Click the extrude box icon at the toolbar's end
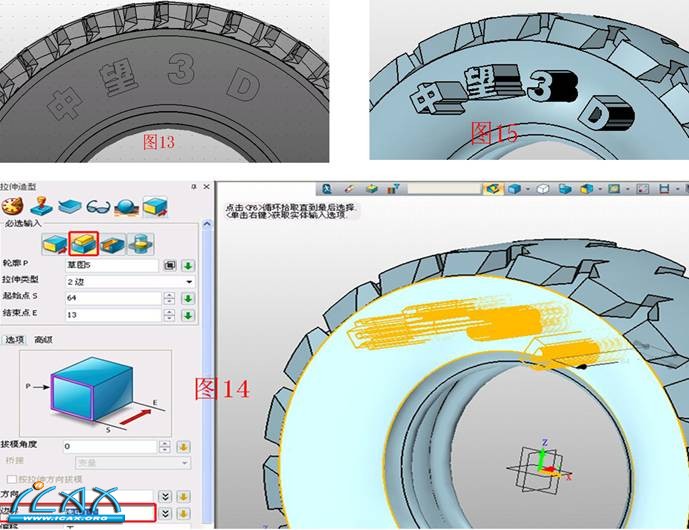Viewport: 689px width, 530px height. pos(155,207)
